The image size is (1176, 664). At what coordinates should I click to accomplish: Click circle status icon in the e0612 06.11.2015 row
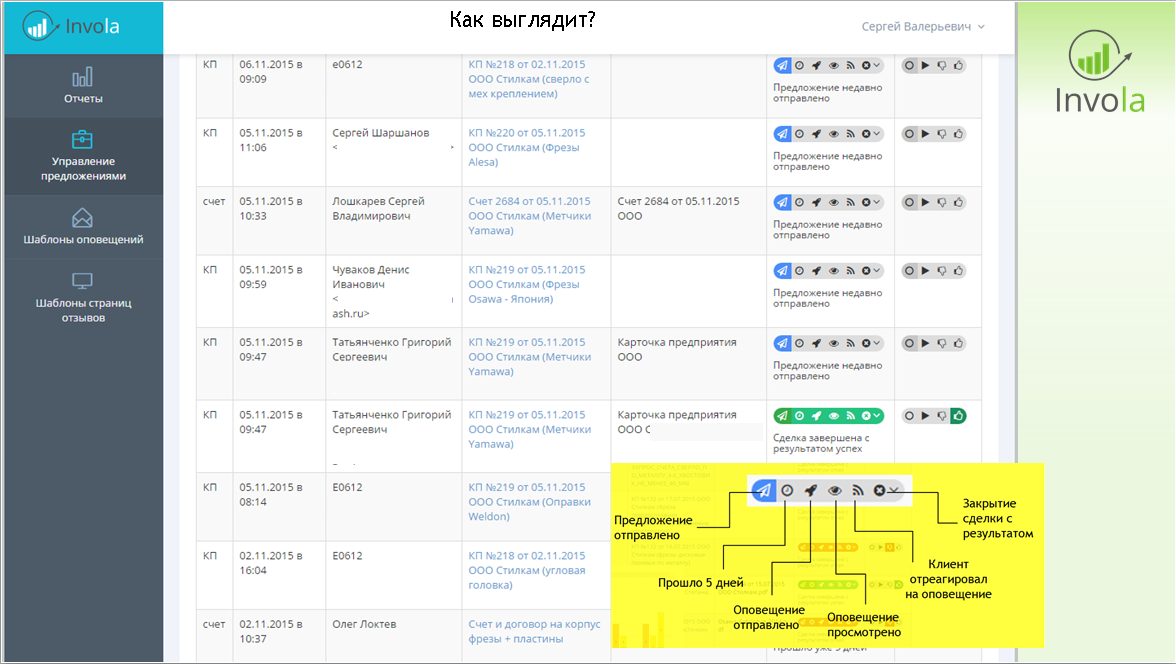[909, 65]
